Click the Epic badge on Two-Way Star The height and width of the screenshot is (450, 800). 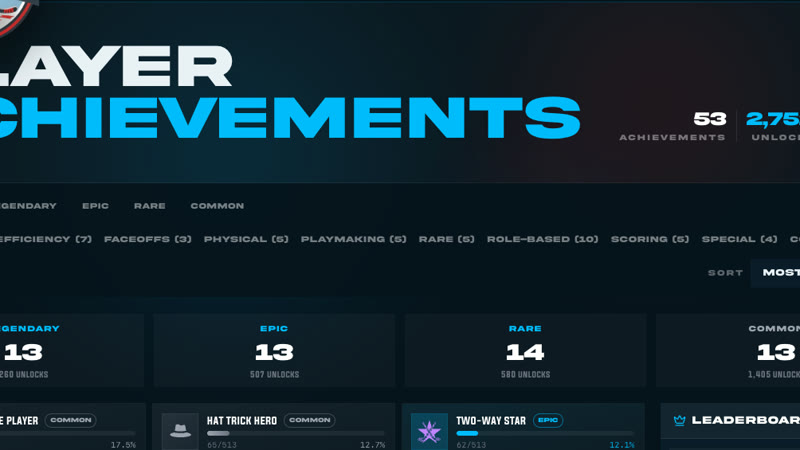548,420
